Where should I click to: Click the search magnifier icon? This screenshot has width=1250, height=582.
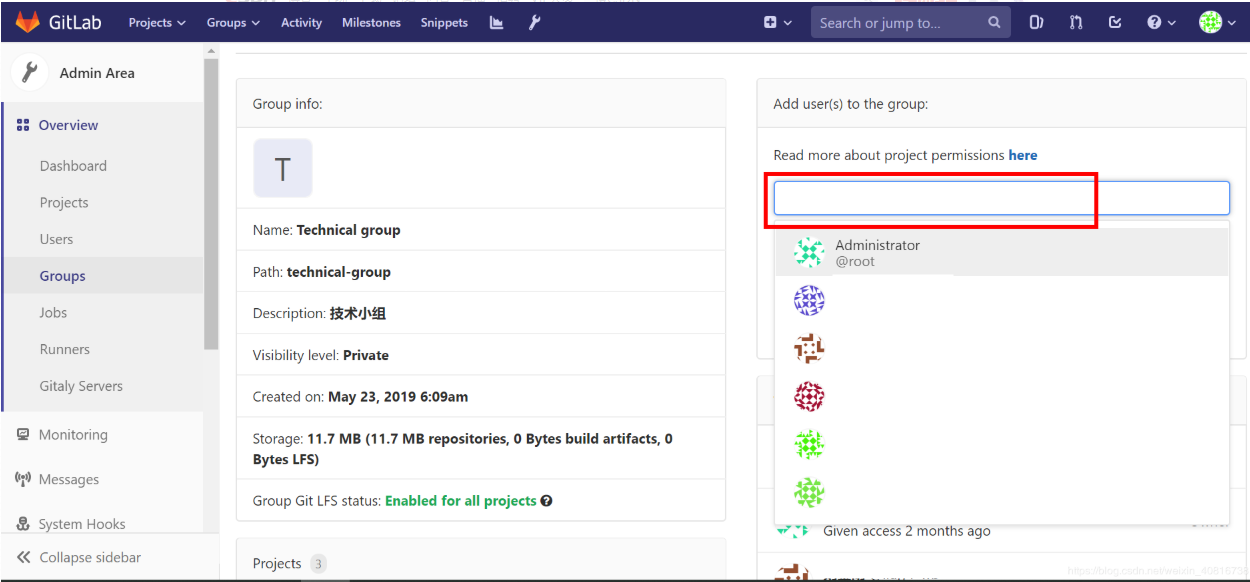994,22
